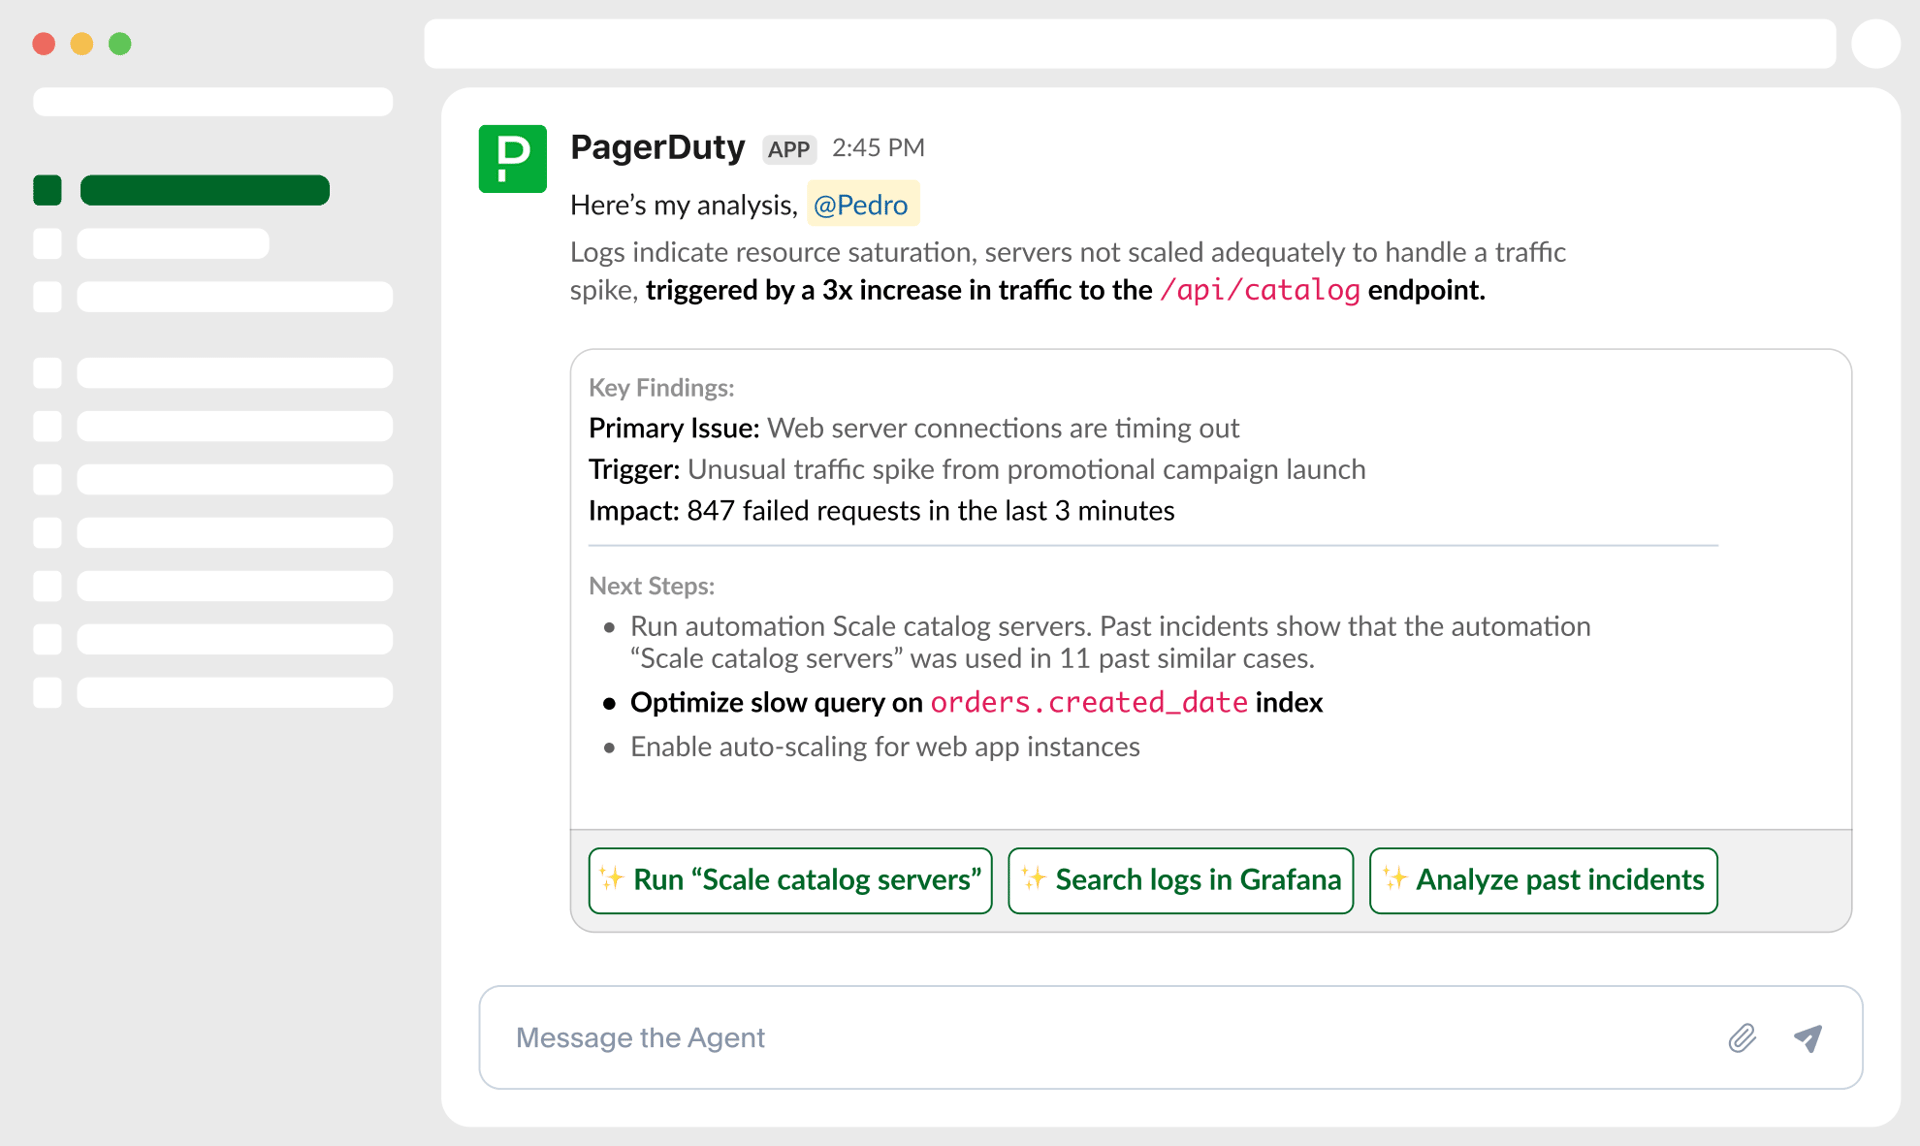Open the @Pedro mention
This screenshot has height=1146, width=1920.
(861, 205)
